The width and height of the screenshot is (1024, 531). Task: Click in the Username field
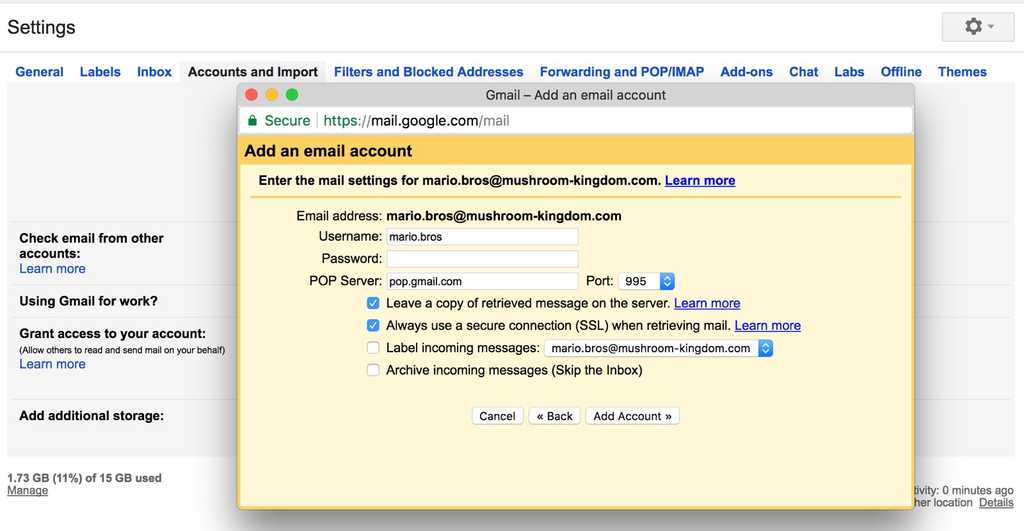(482, 236)
